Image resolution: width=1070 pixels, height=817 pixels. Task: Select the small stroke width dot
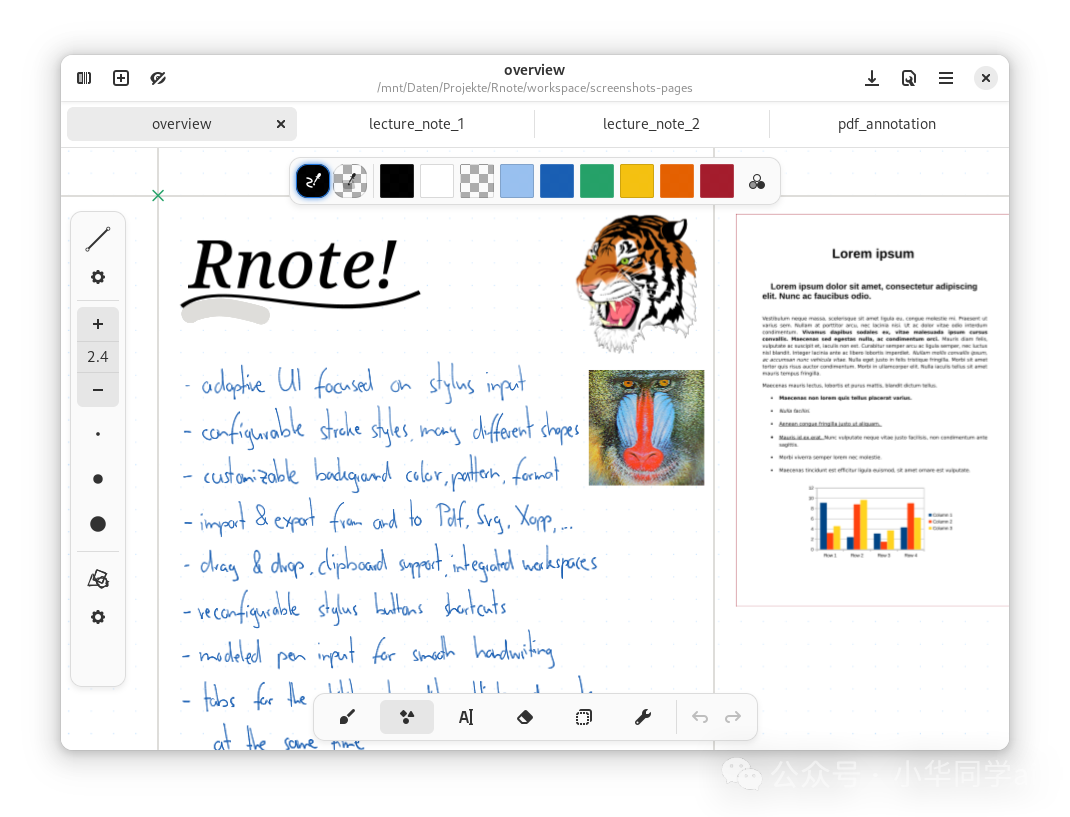(98, 434)
